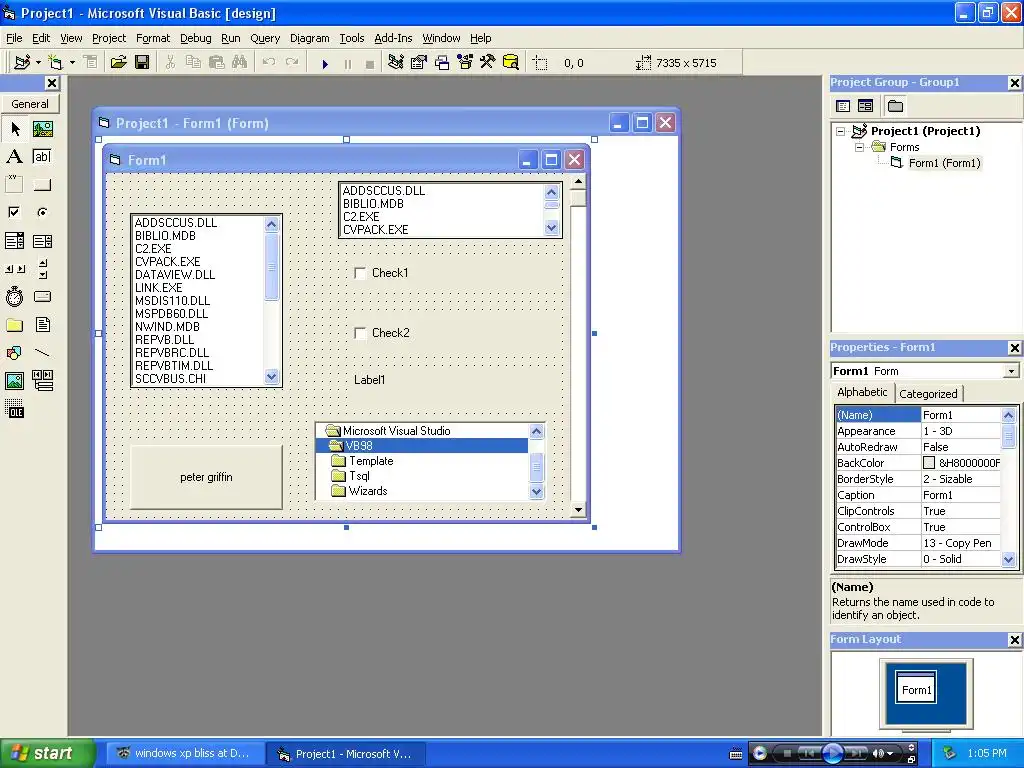The height and width of the screenshot is (768, 1024).
Task: Select the FileListBox tool in the toolbox
Action: point(43,325)
